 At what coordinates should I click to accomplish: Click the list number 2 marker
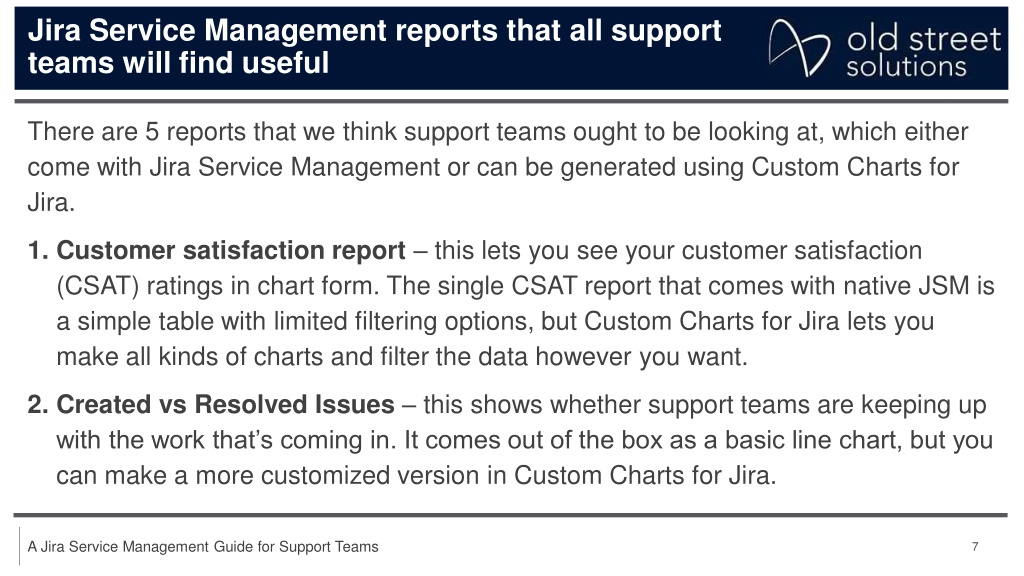pos(38,405)
